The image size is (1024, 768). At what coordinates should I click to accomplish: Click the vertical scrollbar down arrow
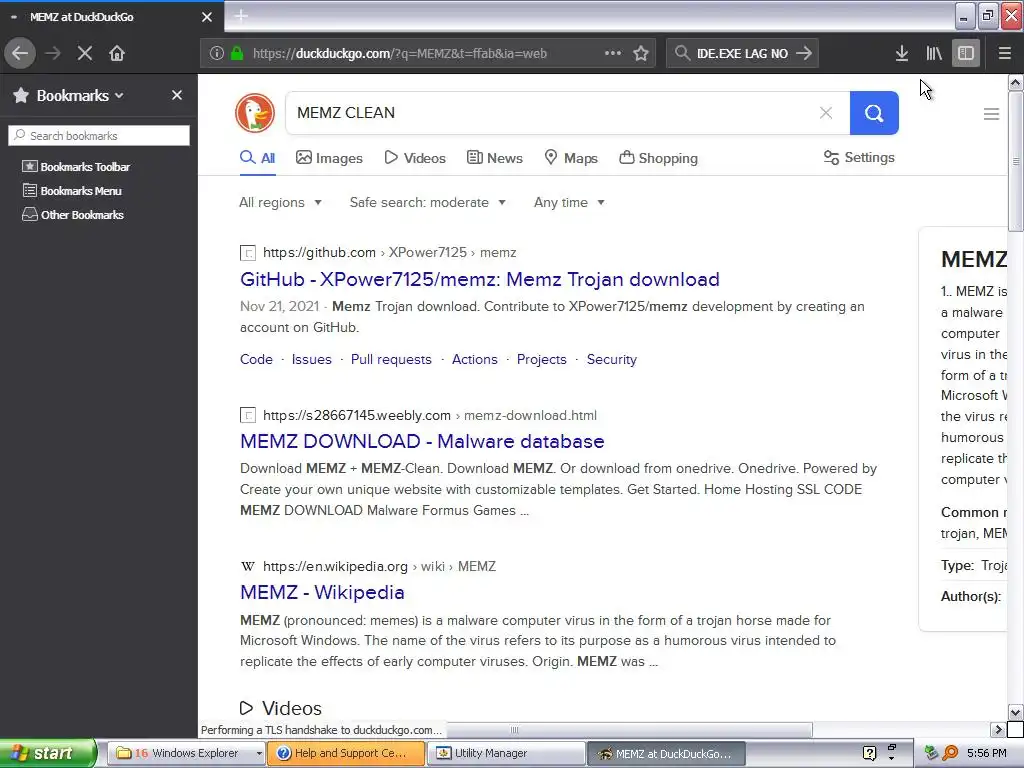pos(1016,712)
